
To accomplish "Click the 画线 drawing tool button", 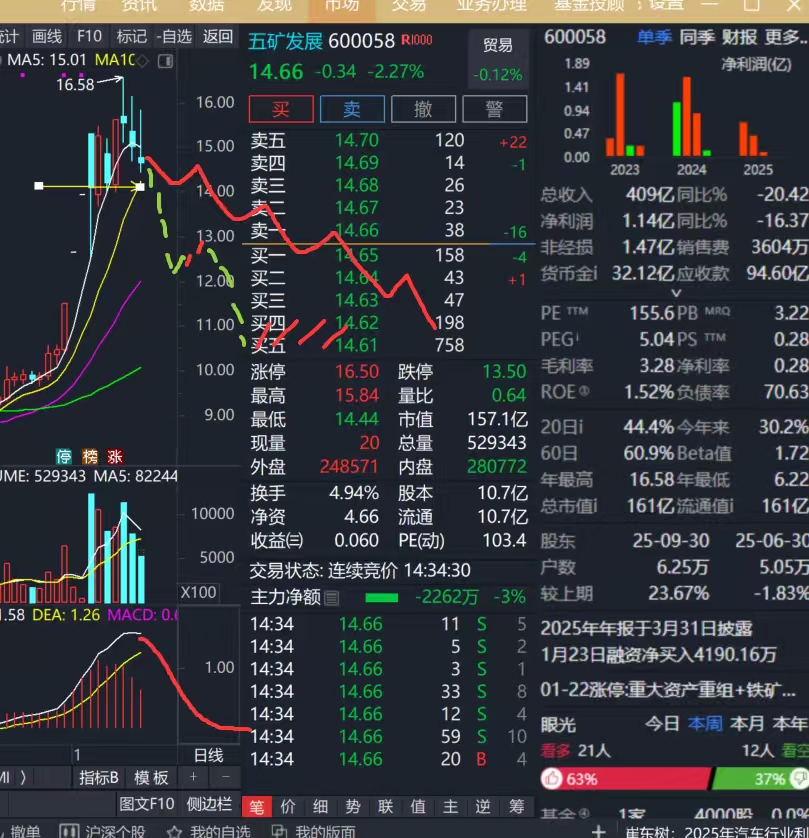I will click(47, 36).
